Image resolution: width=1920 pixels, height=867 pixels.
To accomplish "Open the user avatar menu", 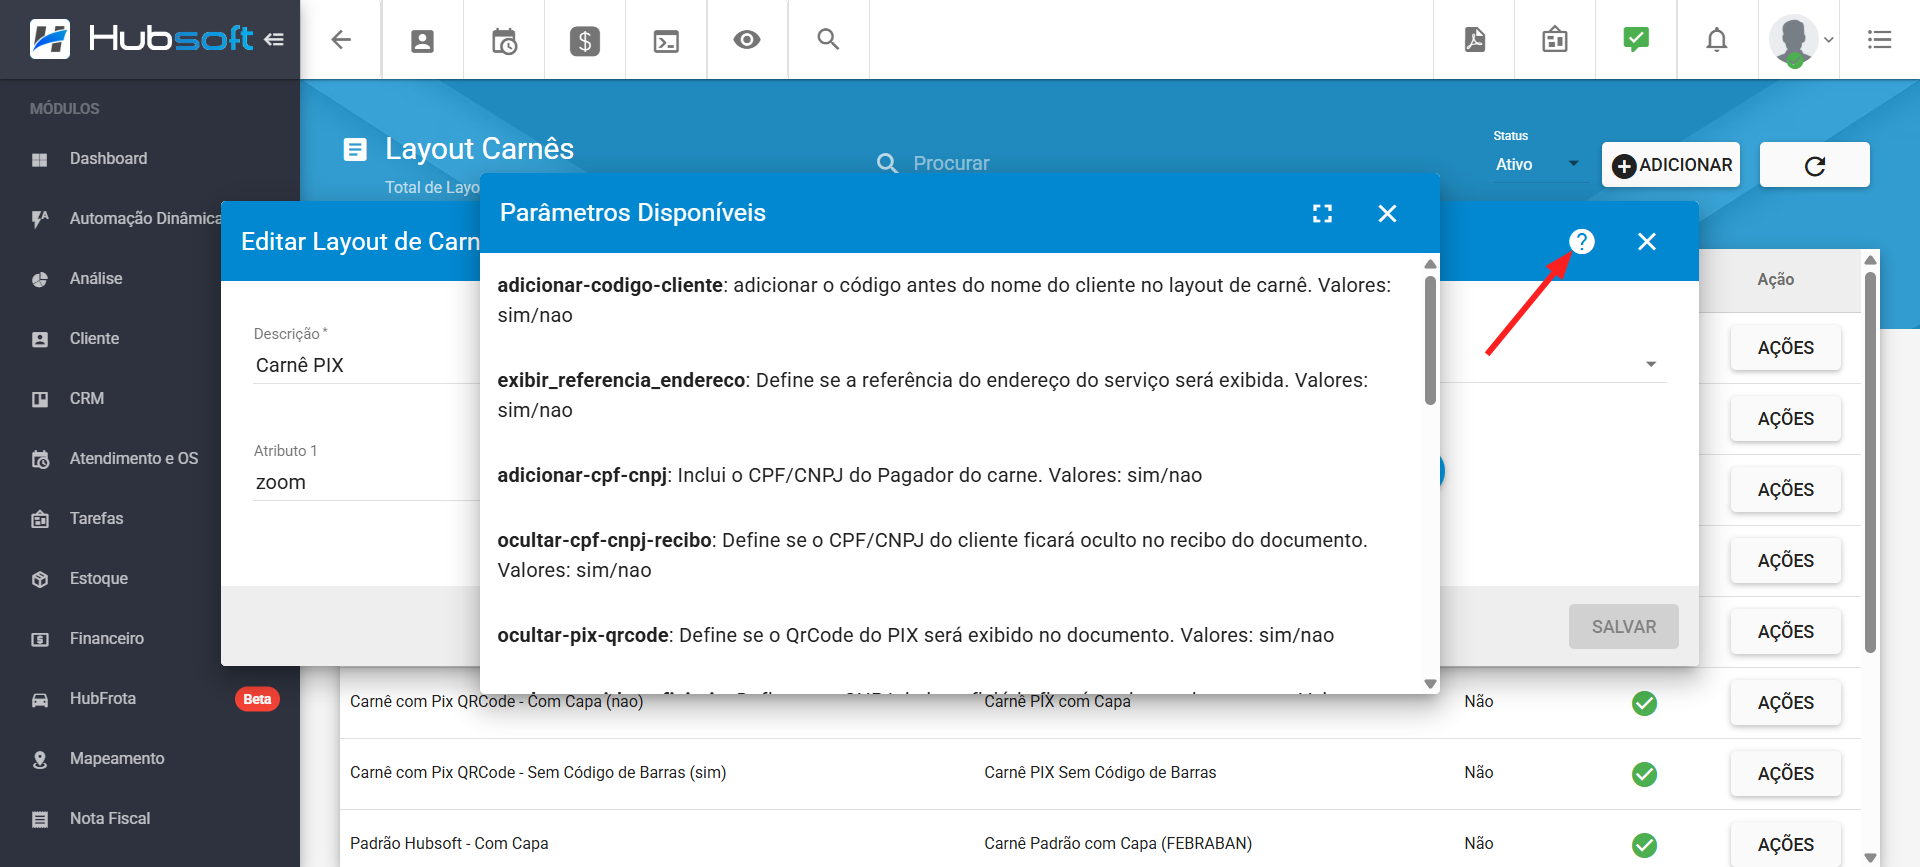I will pos(1800,40).
